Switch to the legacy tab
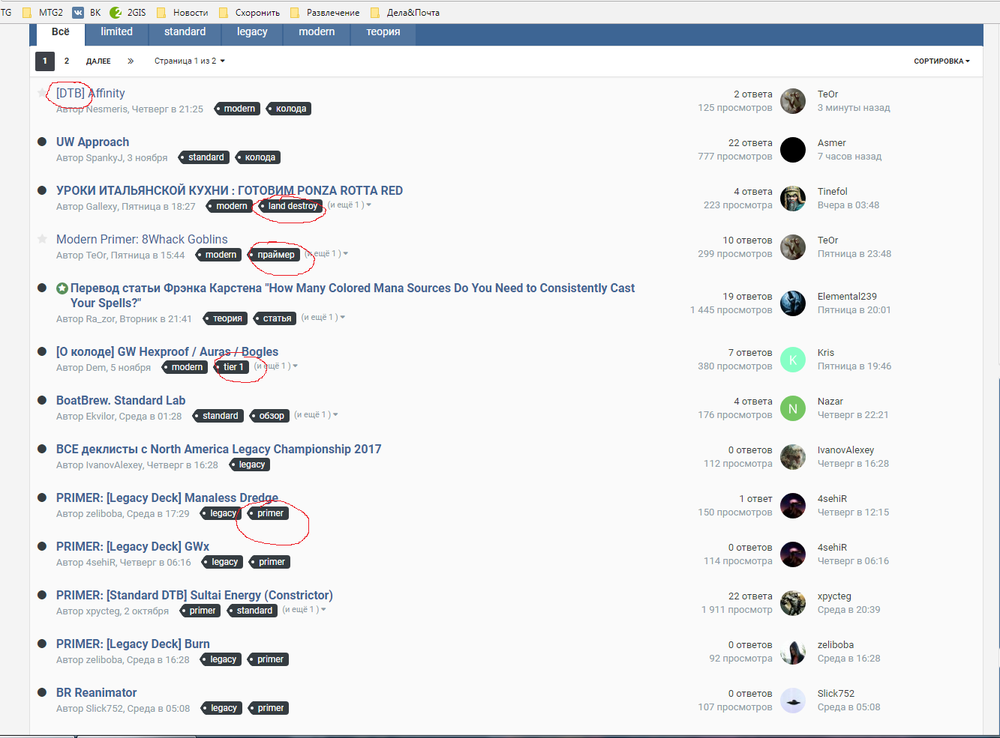The width and height of the screenshot is (1000, 738). (252, 32)
